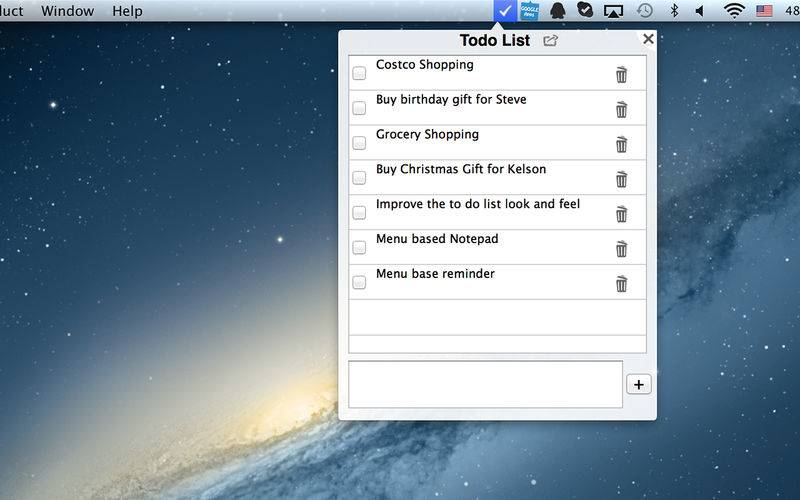Delete Buy Christmas Gift for Kelson entry

[x=621, y=179]
